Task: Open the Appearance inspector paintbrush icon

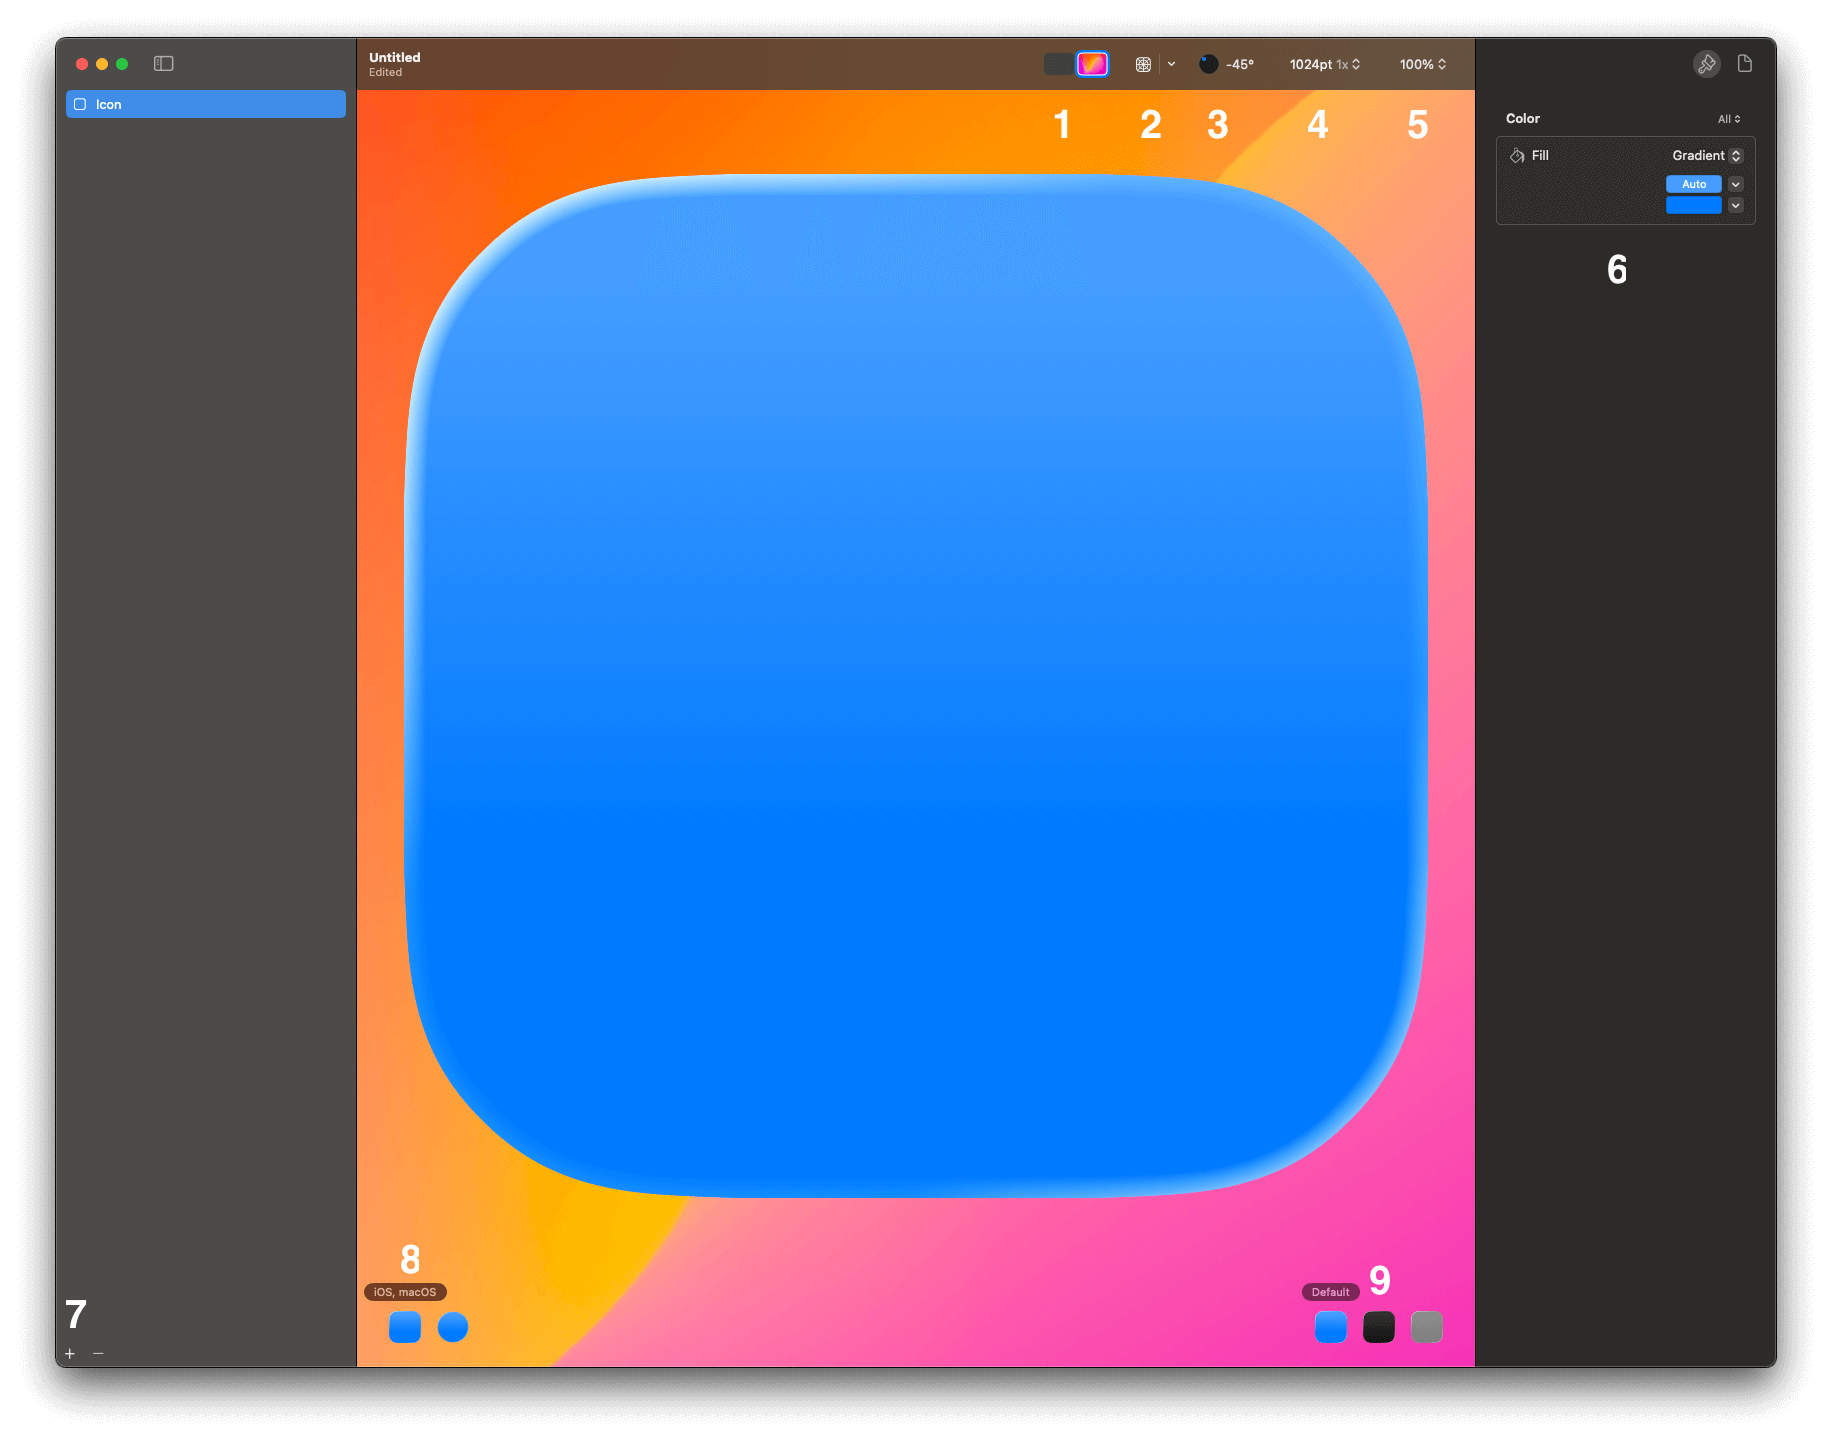Action: 1706,64
